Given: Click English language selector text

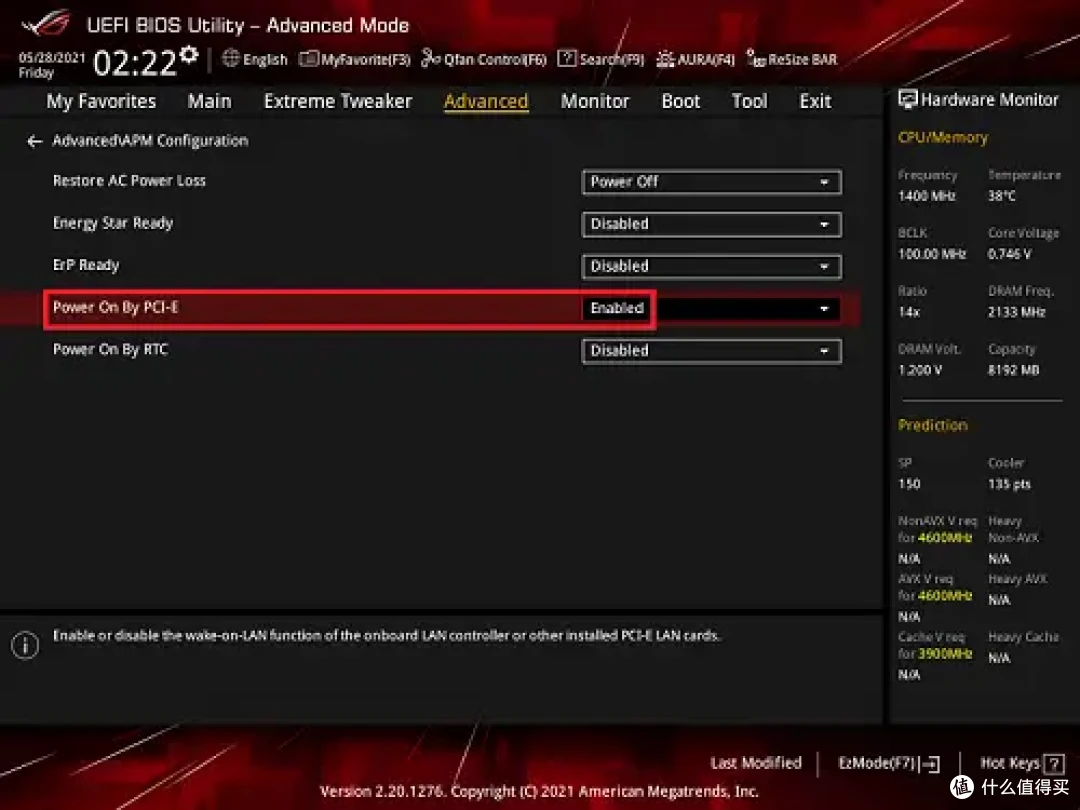Looking at the screenshot, I should [265, 60].
